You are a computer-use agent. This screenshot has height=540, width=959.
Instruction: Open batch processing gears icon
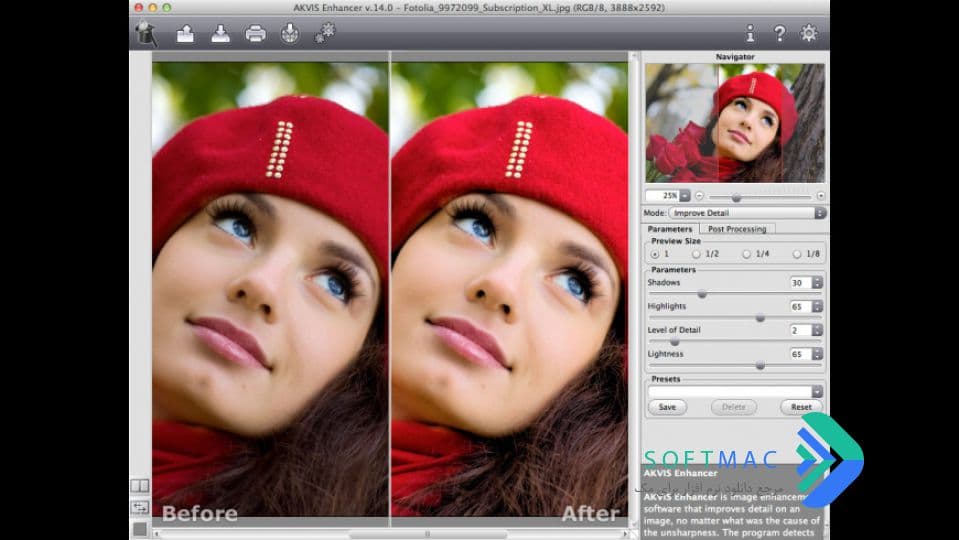click(325, 33)
